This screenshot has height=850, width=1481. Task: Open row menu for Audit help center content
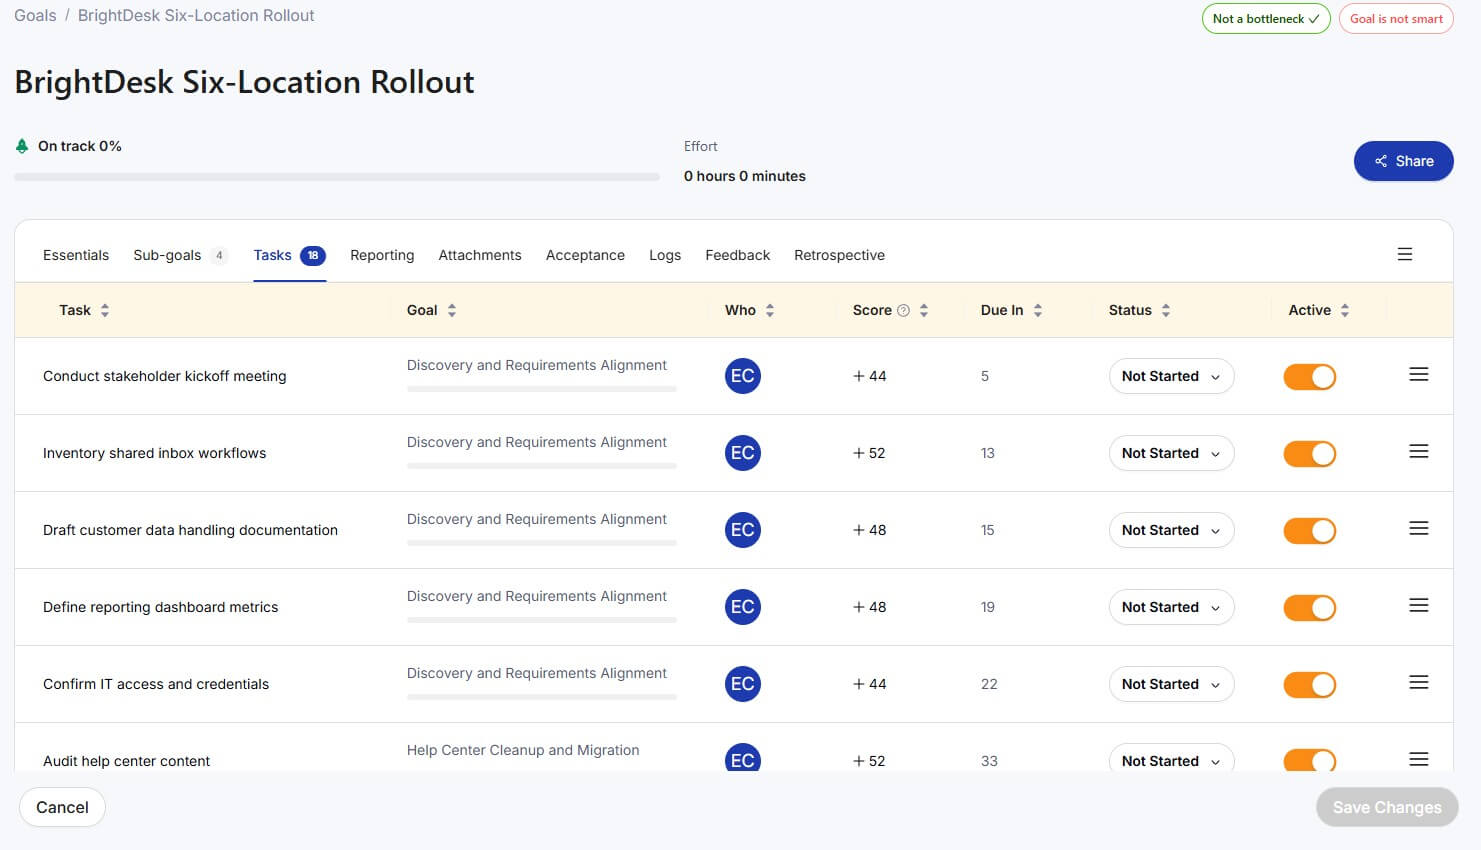1418,759
